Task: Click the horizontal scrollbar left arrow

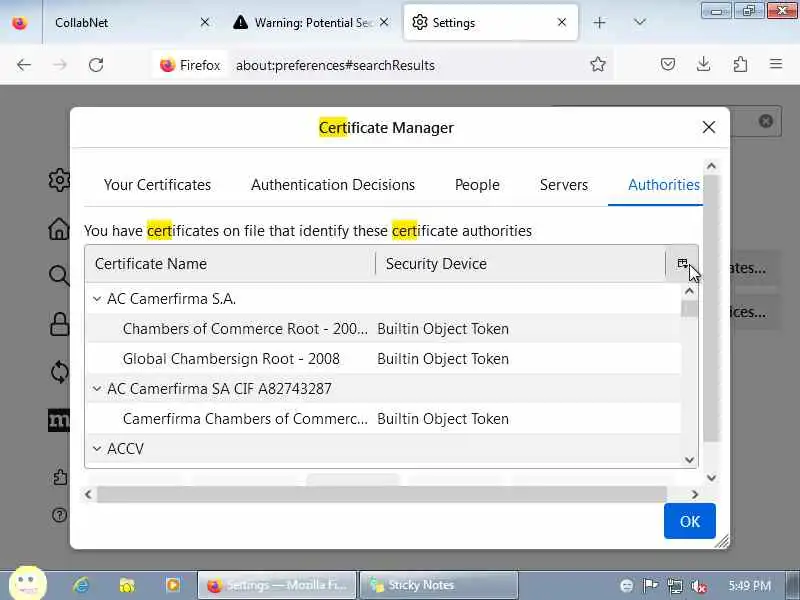Action: tap(89, 494)
